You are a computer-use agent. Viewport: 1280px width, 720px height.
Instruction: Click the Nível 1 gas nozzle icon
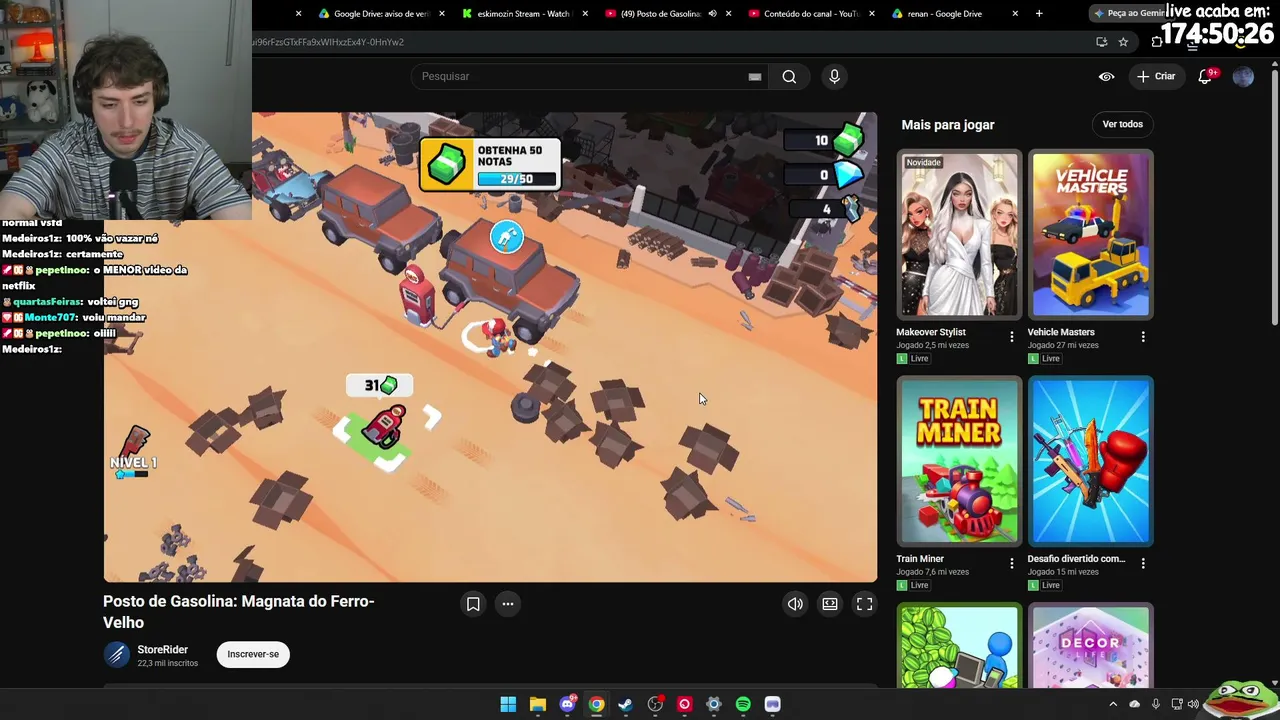pos(133,443)
